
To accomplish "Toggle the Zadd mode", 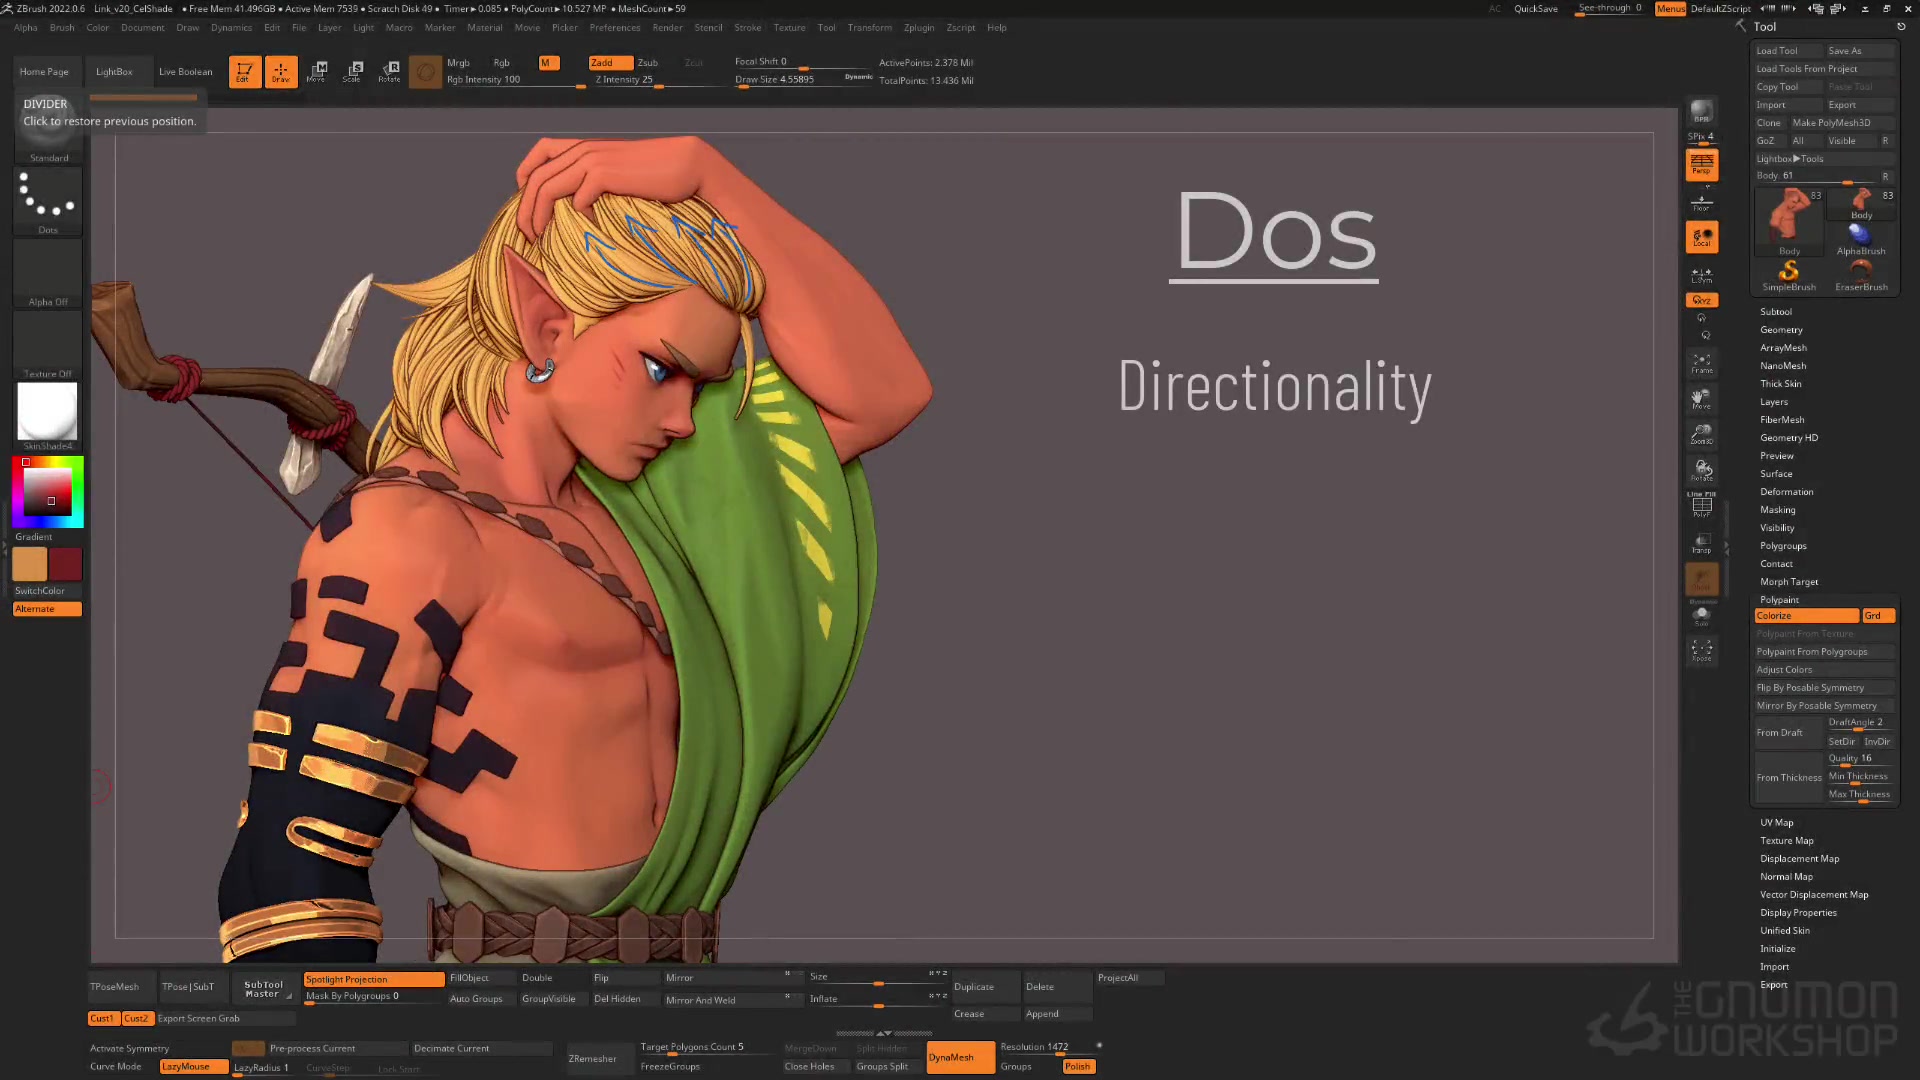I will 610,62.
